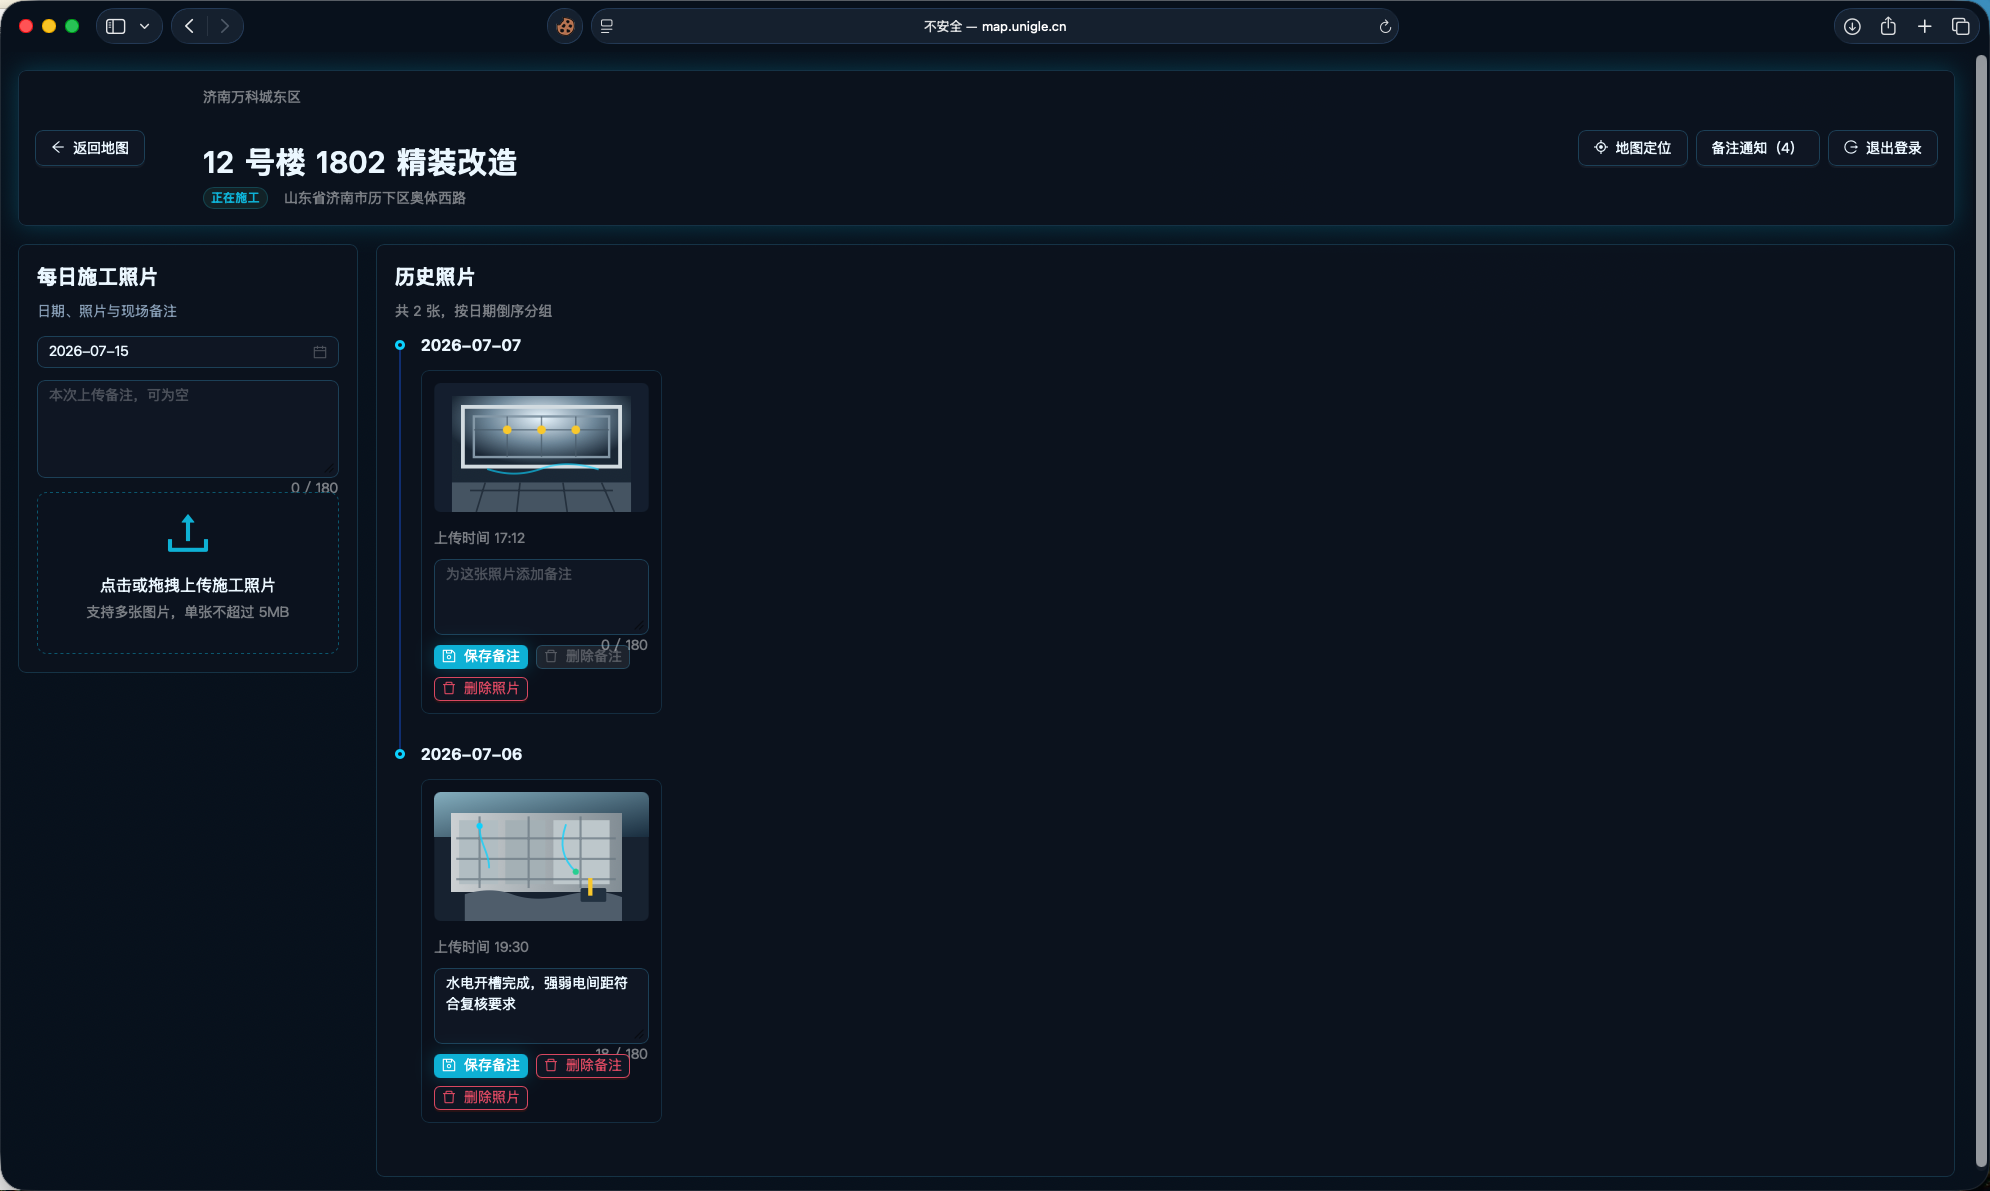This screenshot has height=1191, width=1990.
Task: Open Safari downloads icon
Action: pos(1852,27)
